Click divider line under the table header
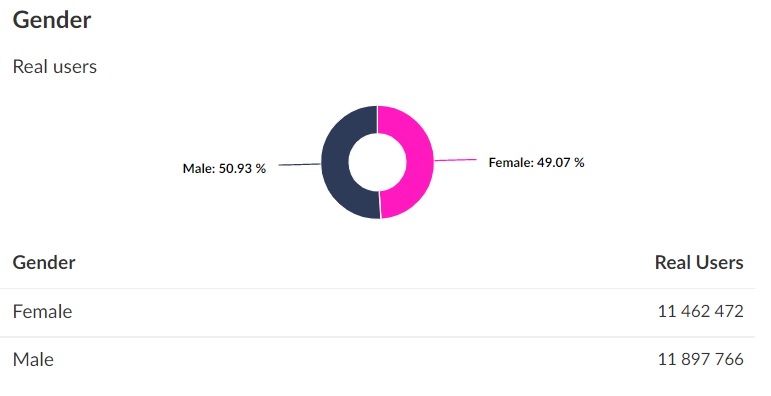771x396 pixels. (377, 289)
